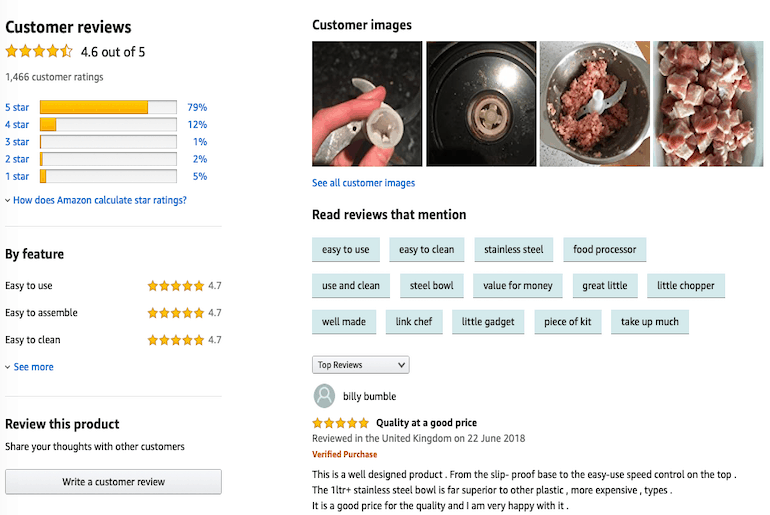Select the 1 star rating bar
The height and width of the screenshot is (515, 770).
pyautogui.click(x=108, y=176)
